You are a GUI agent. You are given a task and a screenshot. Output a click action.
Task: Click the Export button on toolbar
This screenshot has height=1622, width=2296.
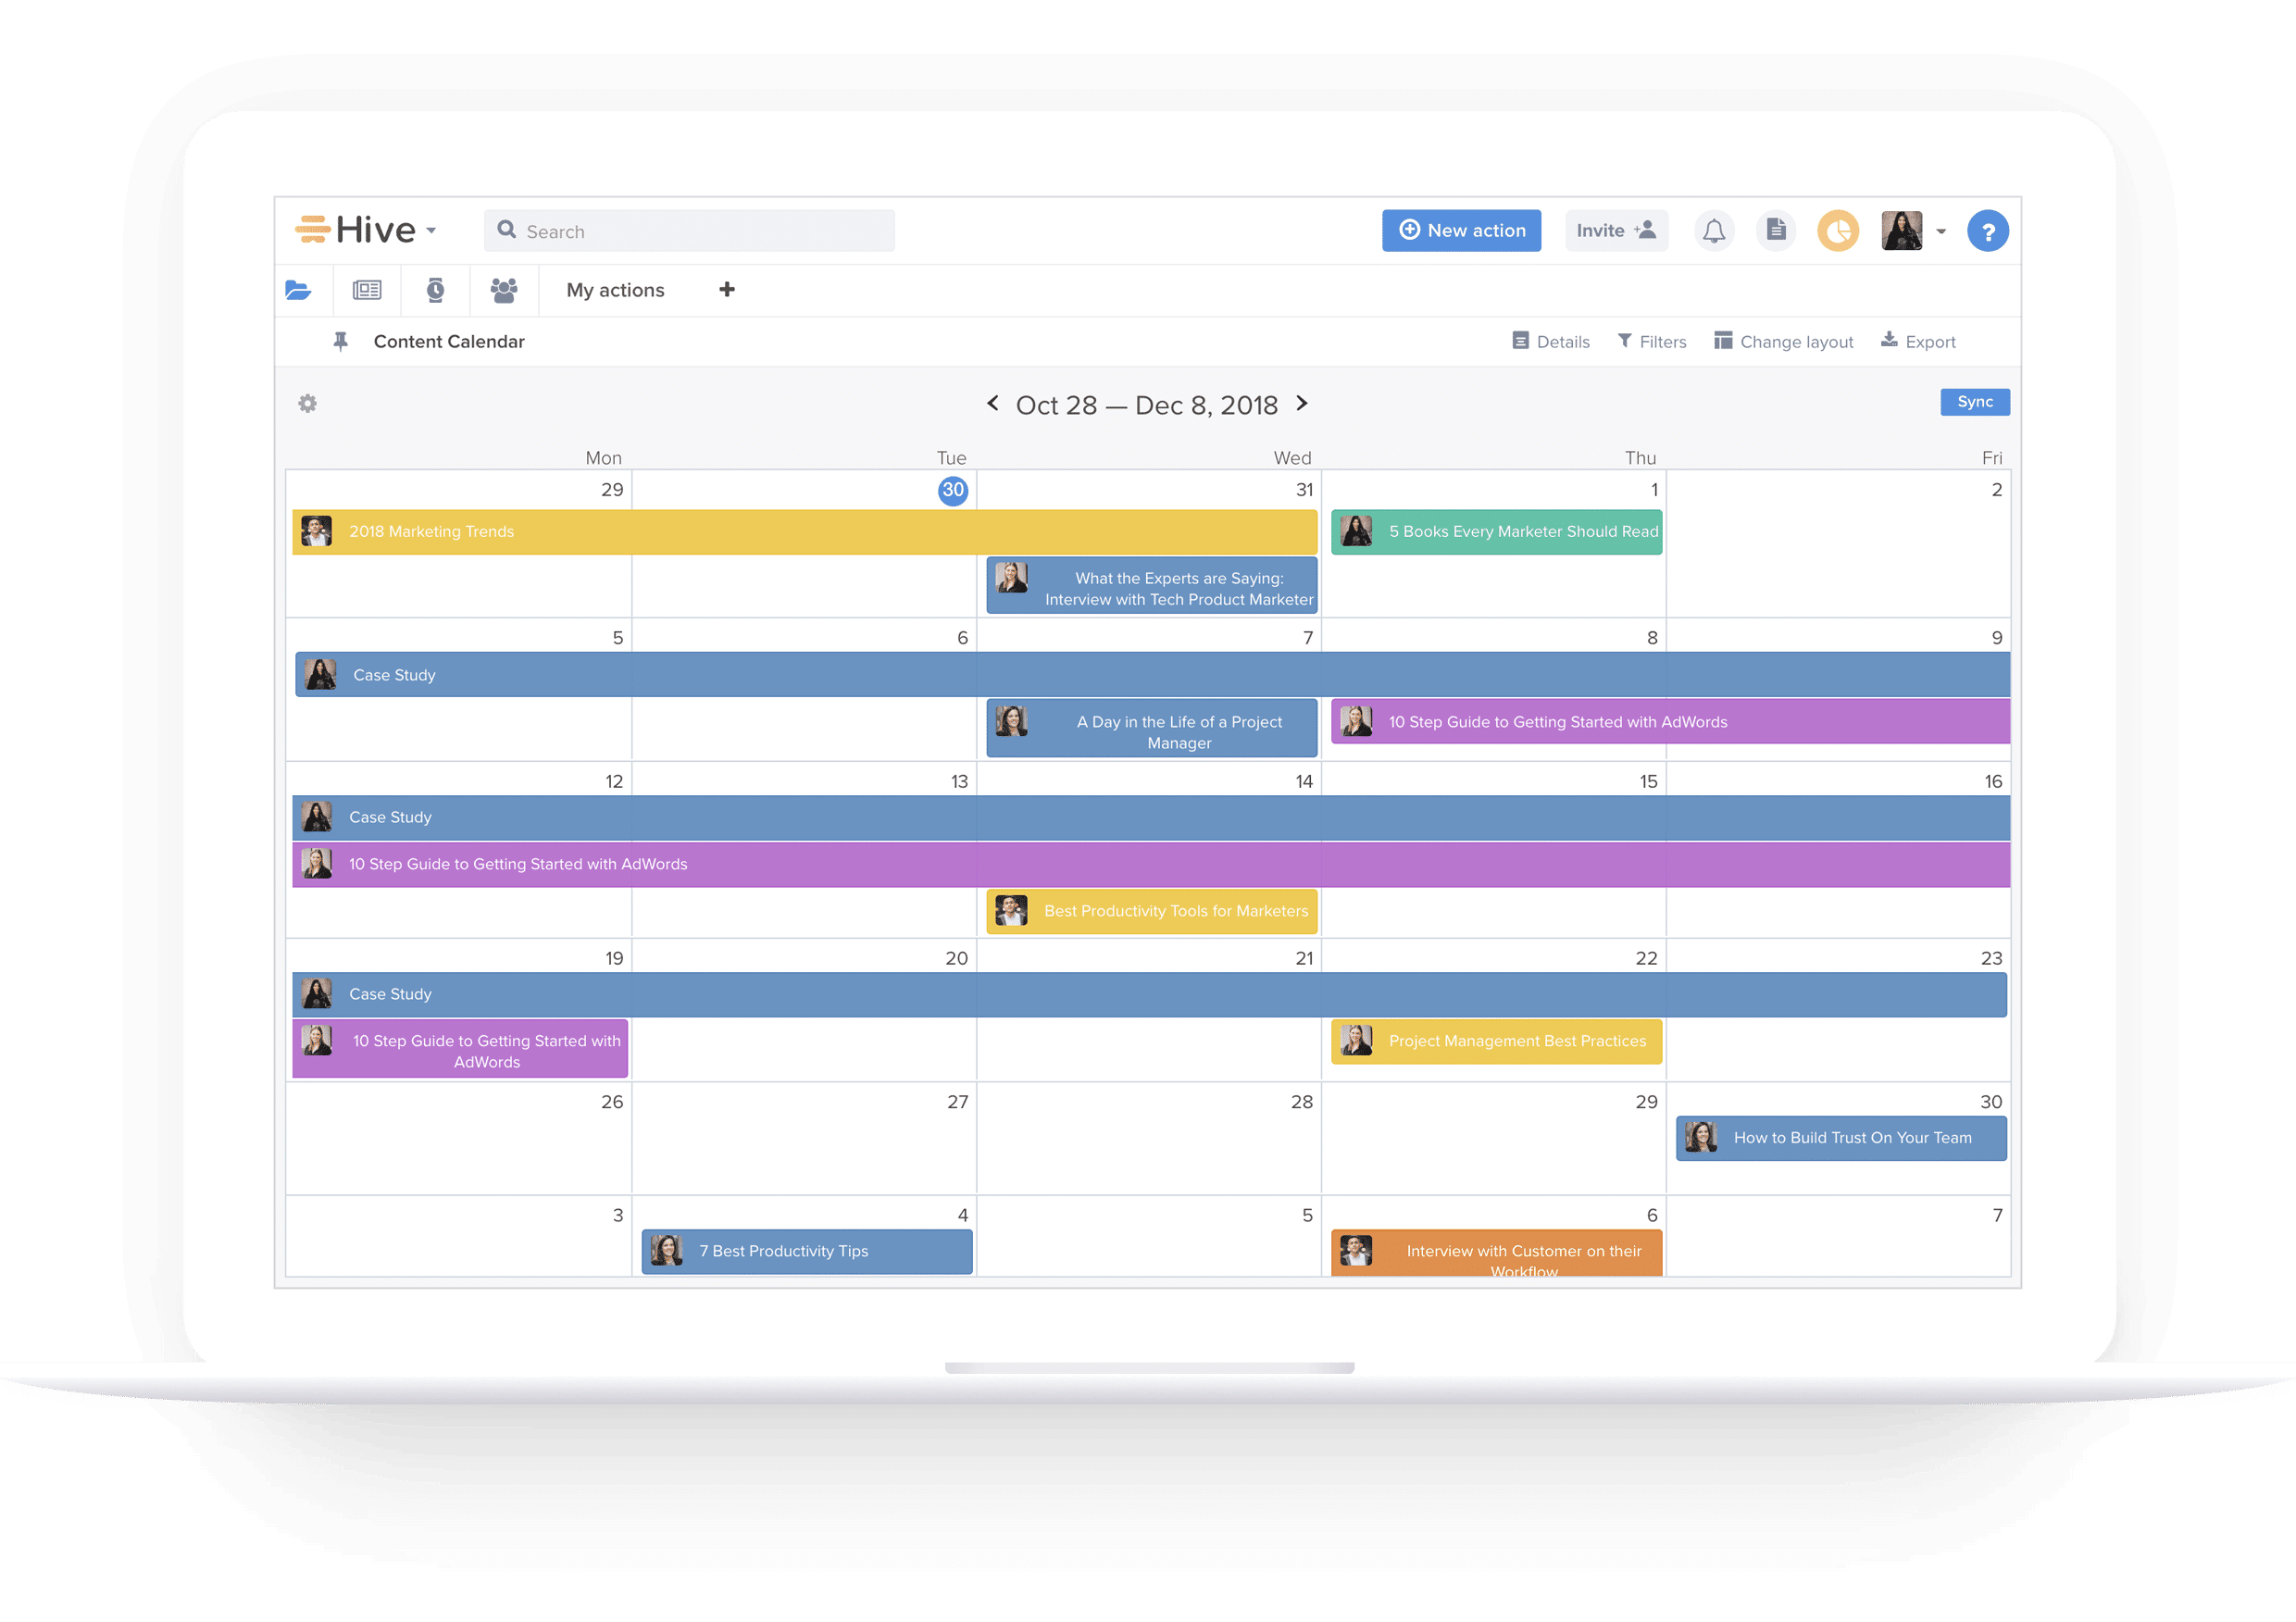tap(1926, 341)
